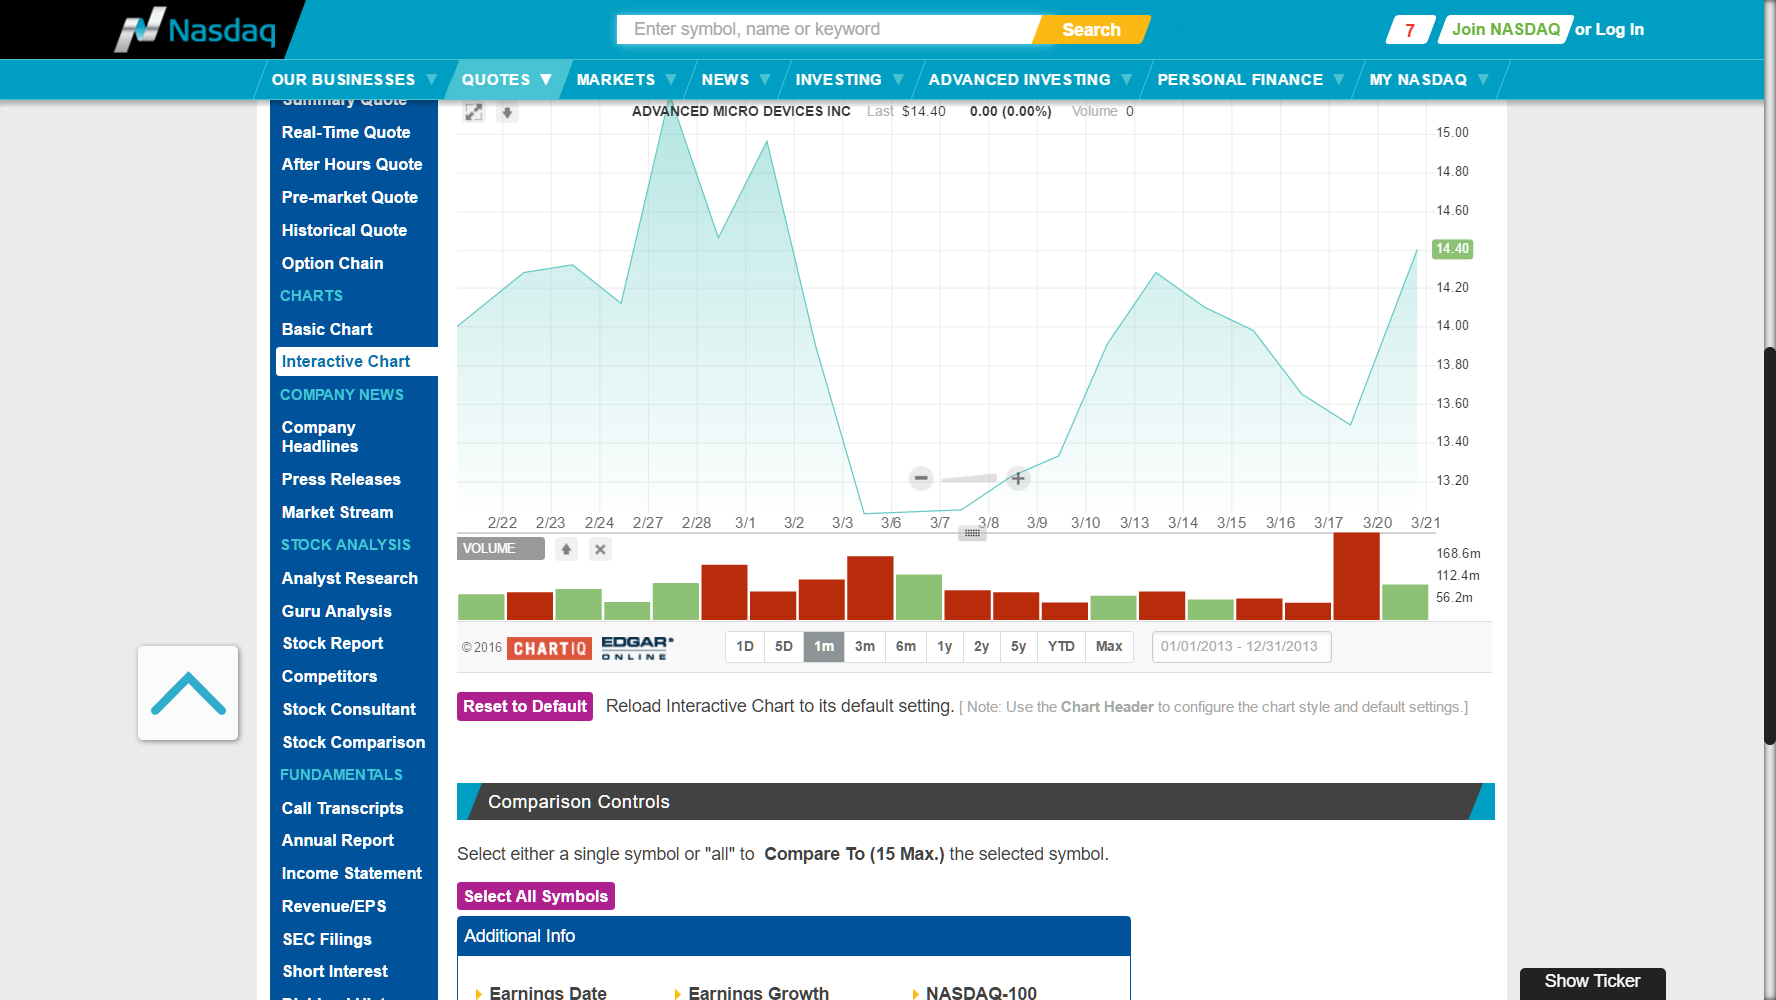Image resolution: width=1776 pixels, height=1000 pixels.
Task: Select the 3m chart range
Action: pos(865,647)
